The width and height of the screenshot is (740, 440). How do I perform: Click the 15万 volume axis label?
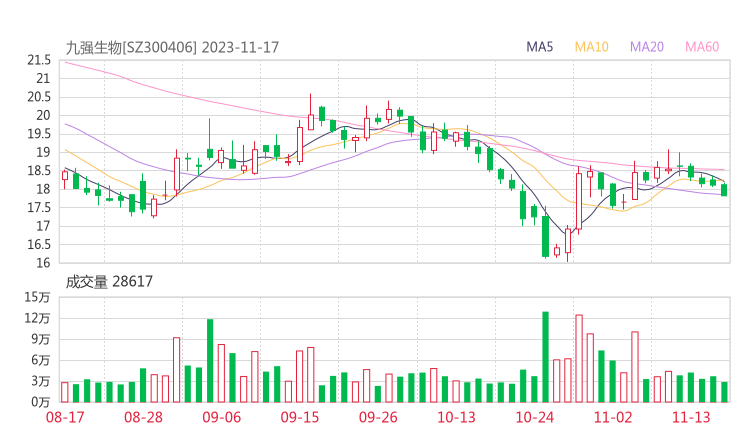37,297
